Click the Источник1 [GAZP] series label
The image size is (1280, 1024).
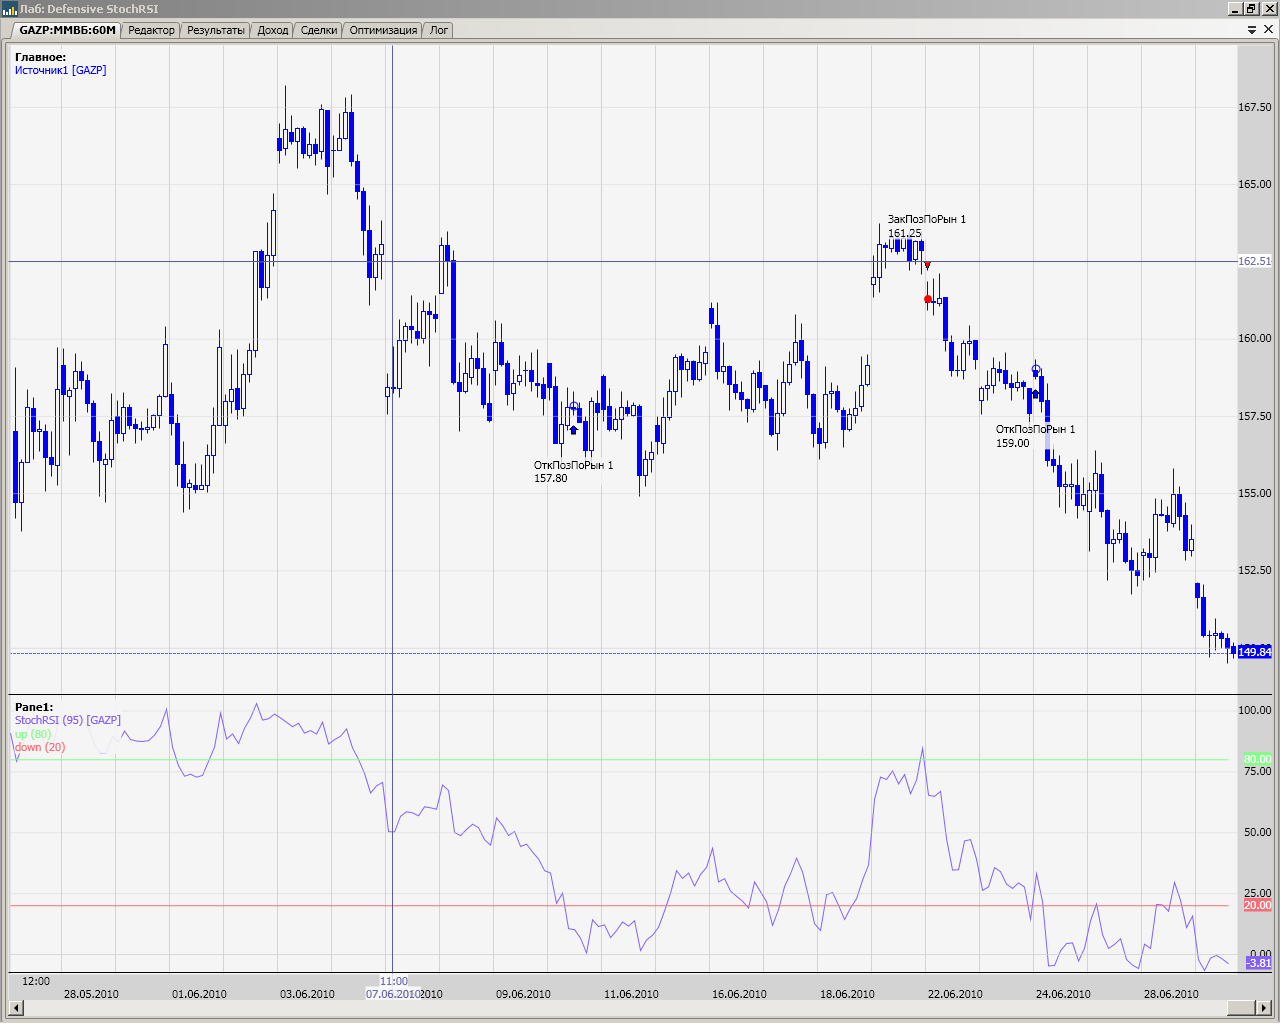pyautogui.click(x=60, y=70)
